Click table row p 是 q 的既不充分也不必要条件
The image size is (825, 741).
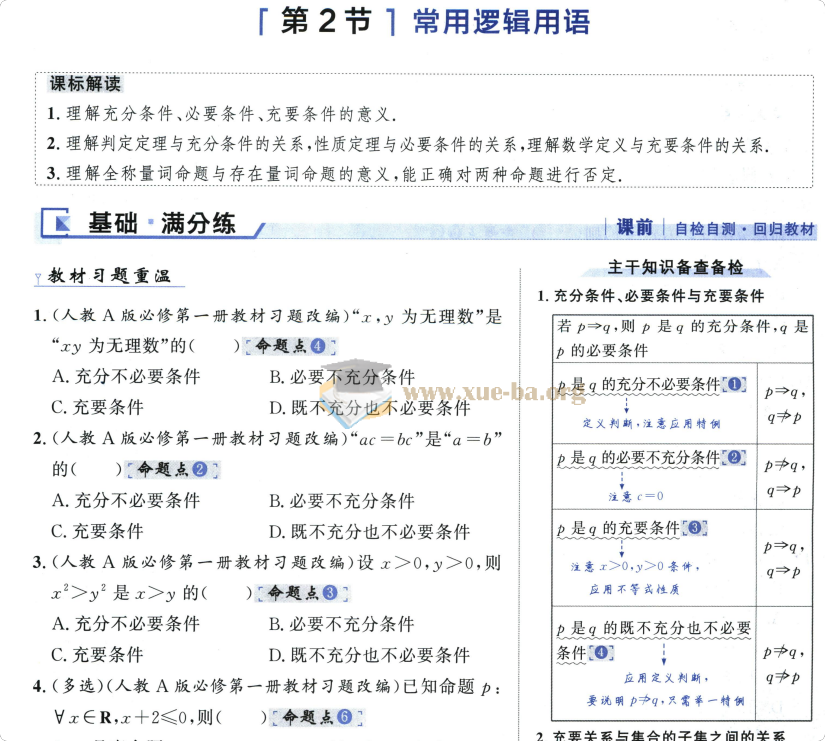tap(653, 640)
